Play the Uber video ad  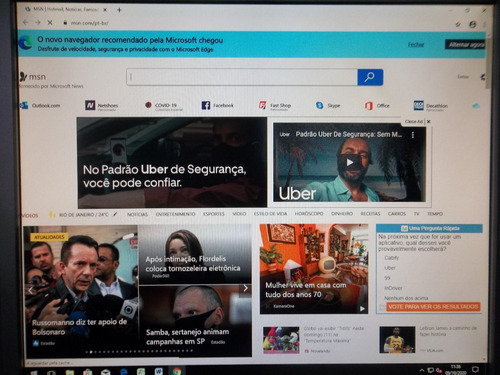point(349,162)
